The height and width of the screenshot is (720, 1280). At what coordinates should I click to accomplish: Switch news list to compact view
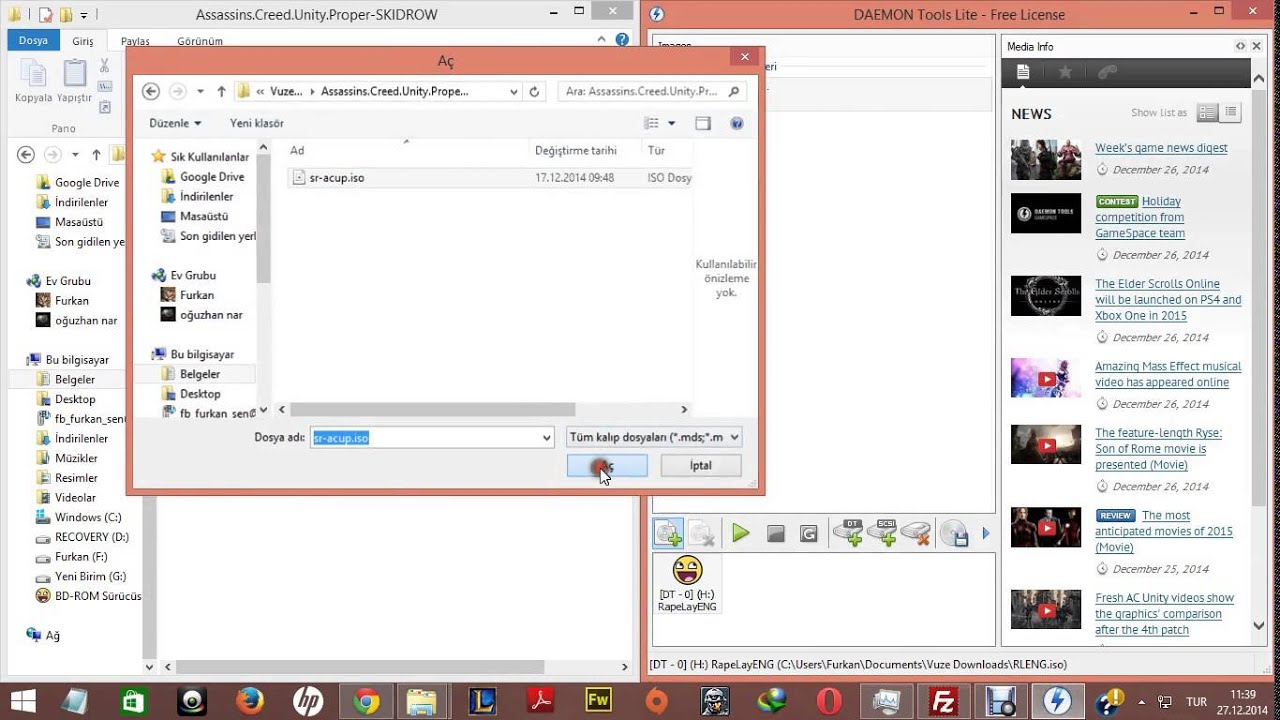pos(1231,113)
